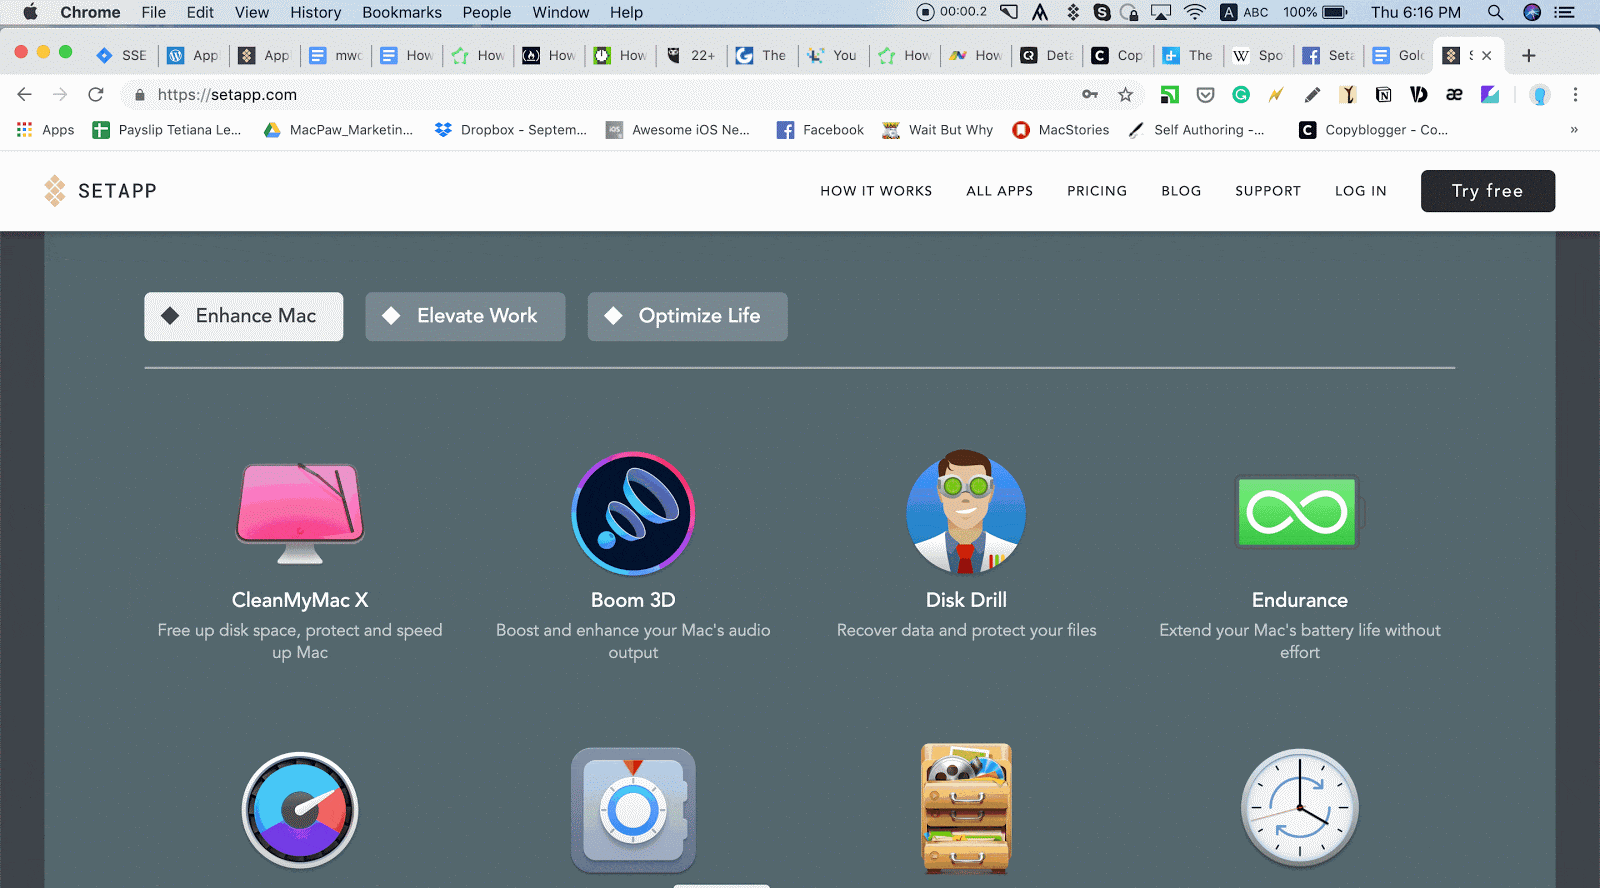Visit the BLOG link

[x=1181, y=191]
